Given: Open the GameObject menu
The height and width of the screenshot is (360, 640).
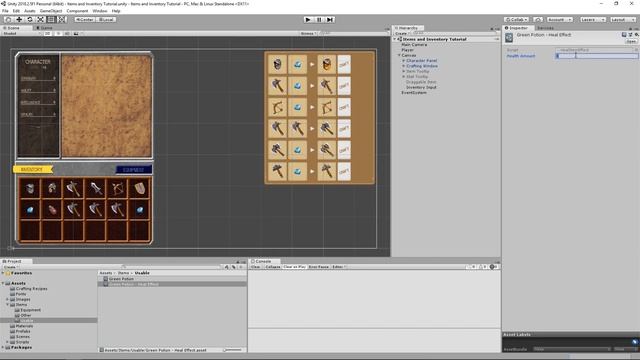Looking at the screenshot, I should tap(51, 11).
